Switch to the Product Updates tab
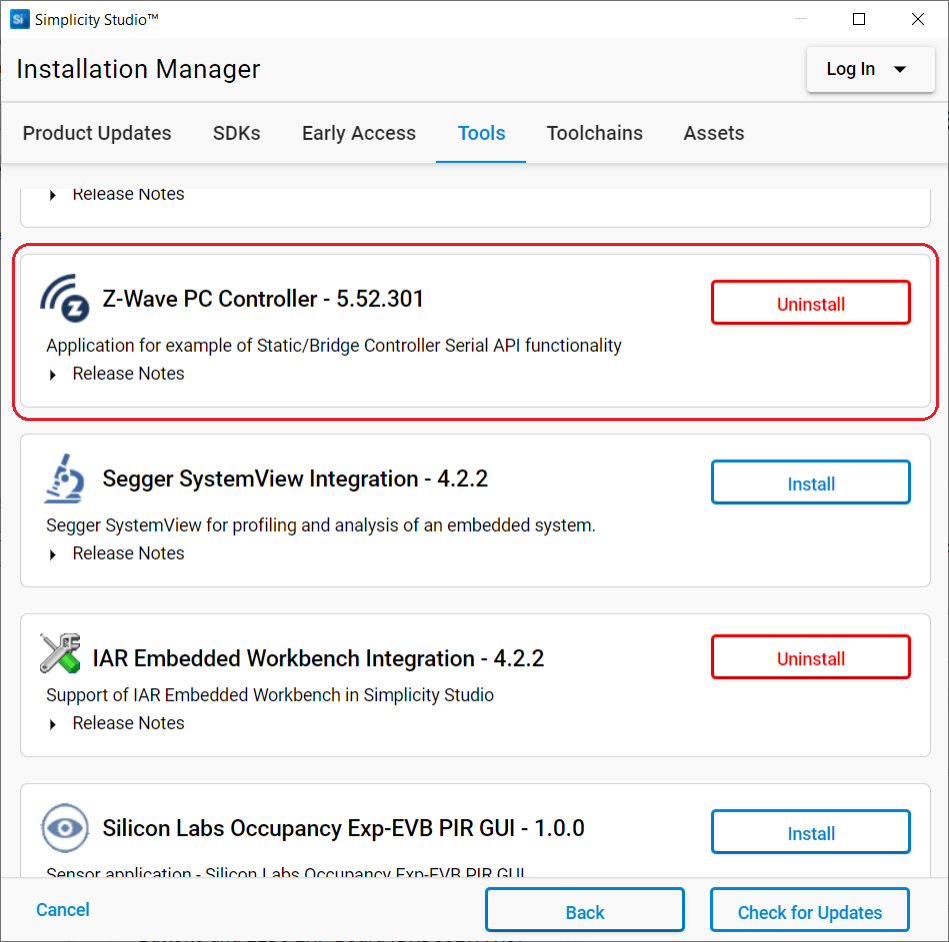949x942 pixels. pyautogui.click(x=96, y=132)
